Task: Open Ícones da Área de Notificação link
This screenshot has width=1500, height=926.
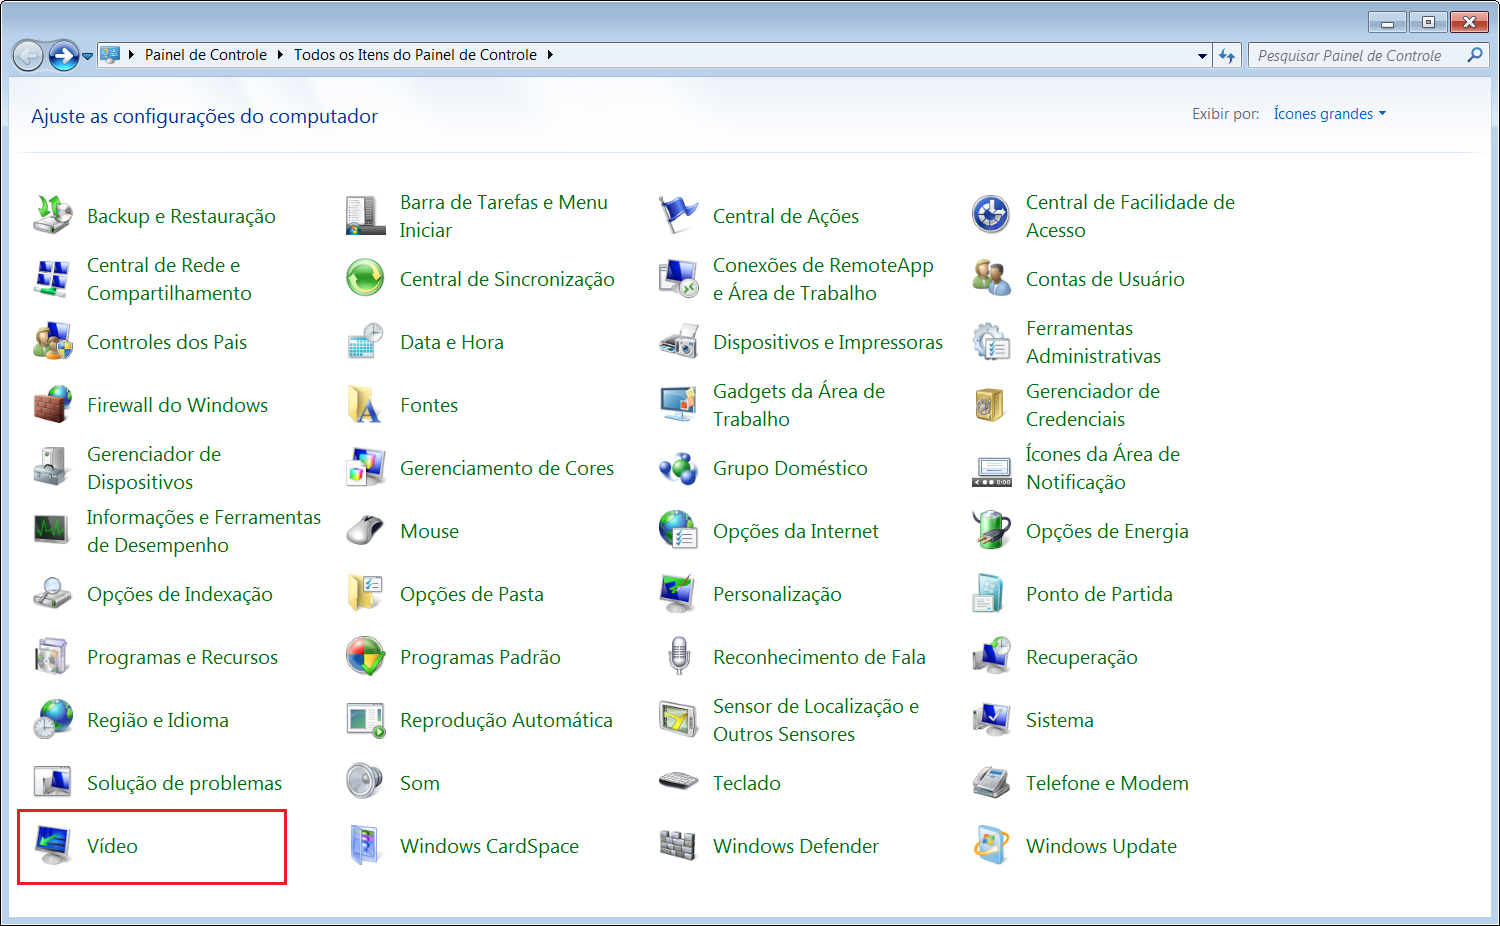Action: pyautogui.click(x=1102, y=468)
